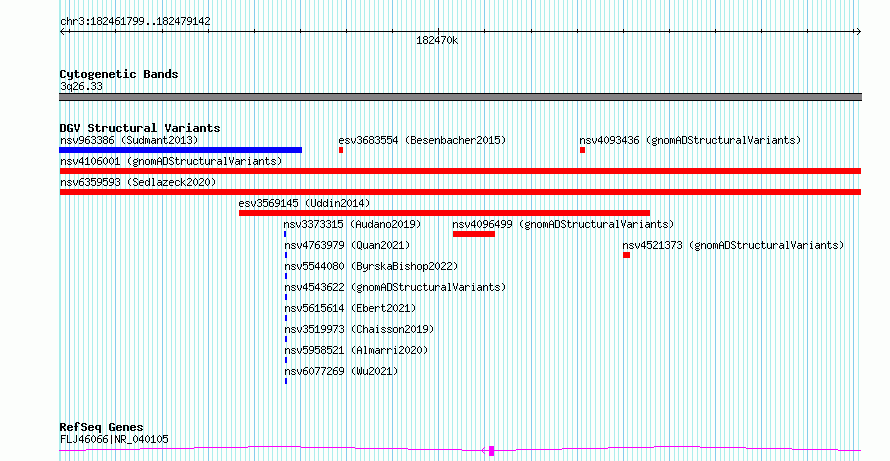Open the nsv5958521 (Almarri2020) label

coord(356,350)
